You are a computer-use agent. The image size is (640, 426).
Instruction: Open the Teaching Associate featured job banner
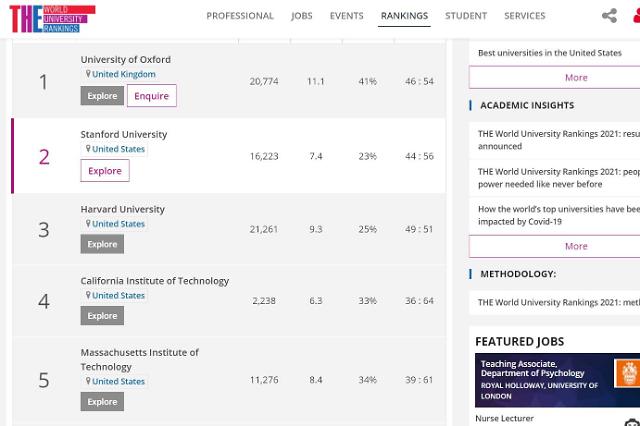545,380
